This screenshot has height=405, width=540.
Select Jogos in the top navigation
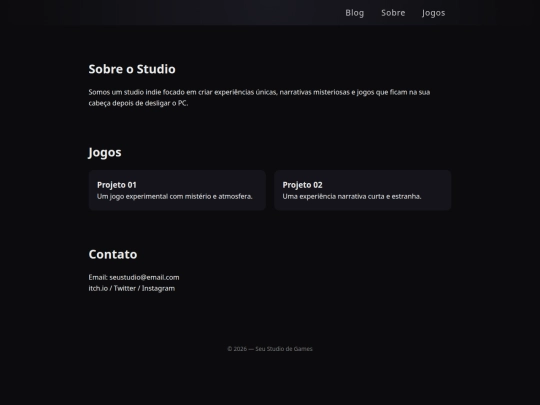coord(433,13)
